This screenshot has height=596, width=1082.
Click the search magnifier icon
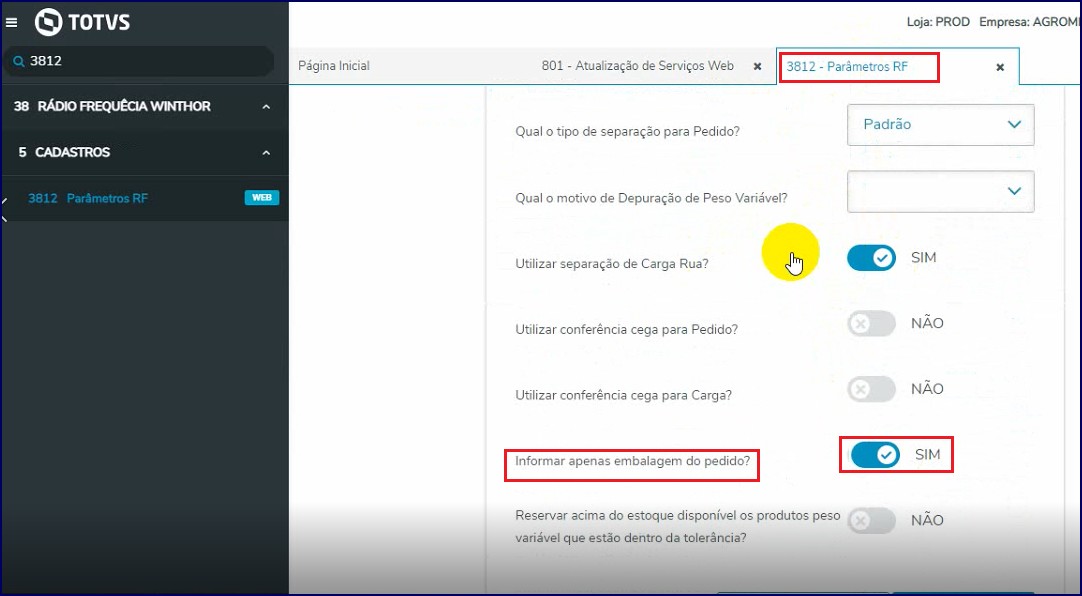pyautogui.click(x=19, y=61)
